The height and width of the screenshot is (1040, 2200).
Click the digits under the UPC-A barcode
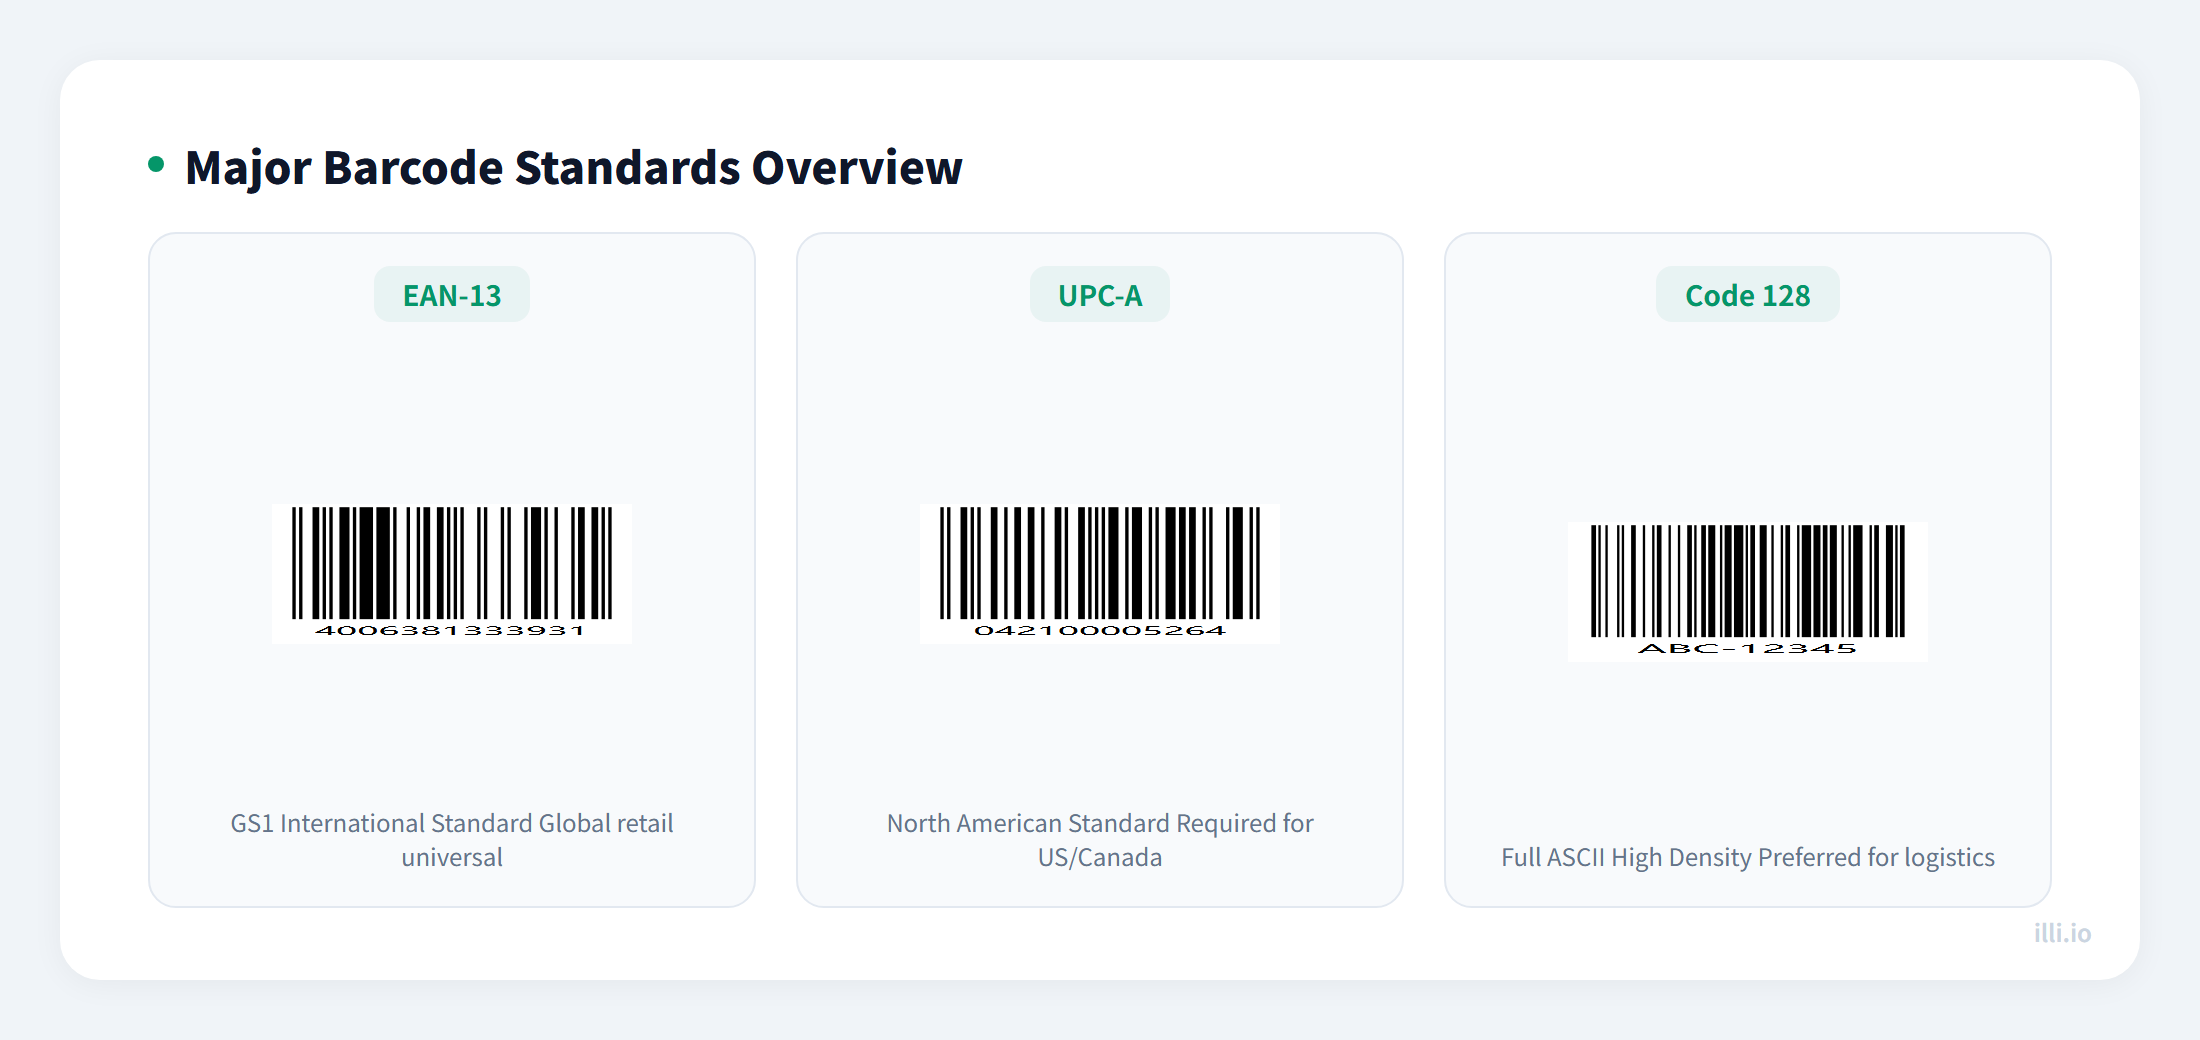[x=1099, y=630]
